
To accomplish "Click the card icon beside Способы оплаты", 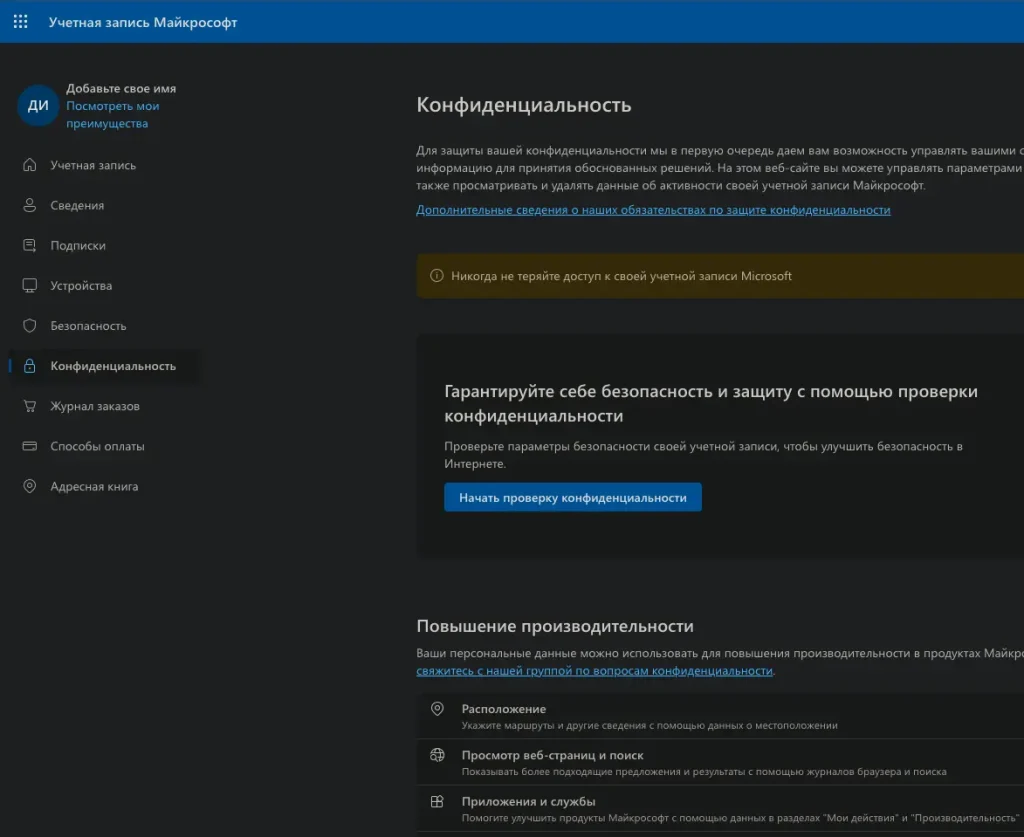I will [x=30, y=446].
